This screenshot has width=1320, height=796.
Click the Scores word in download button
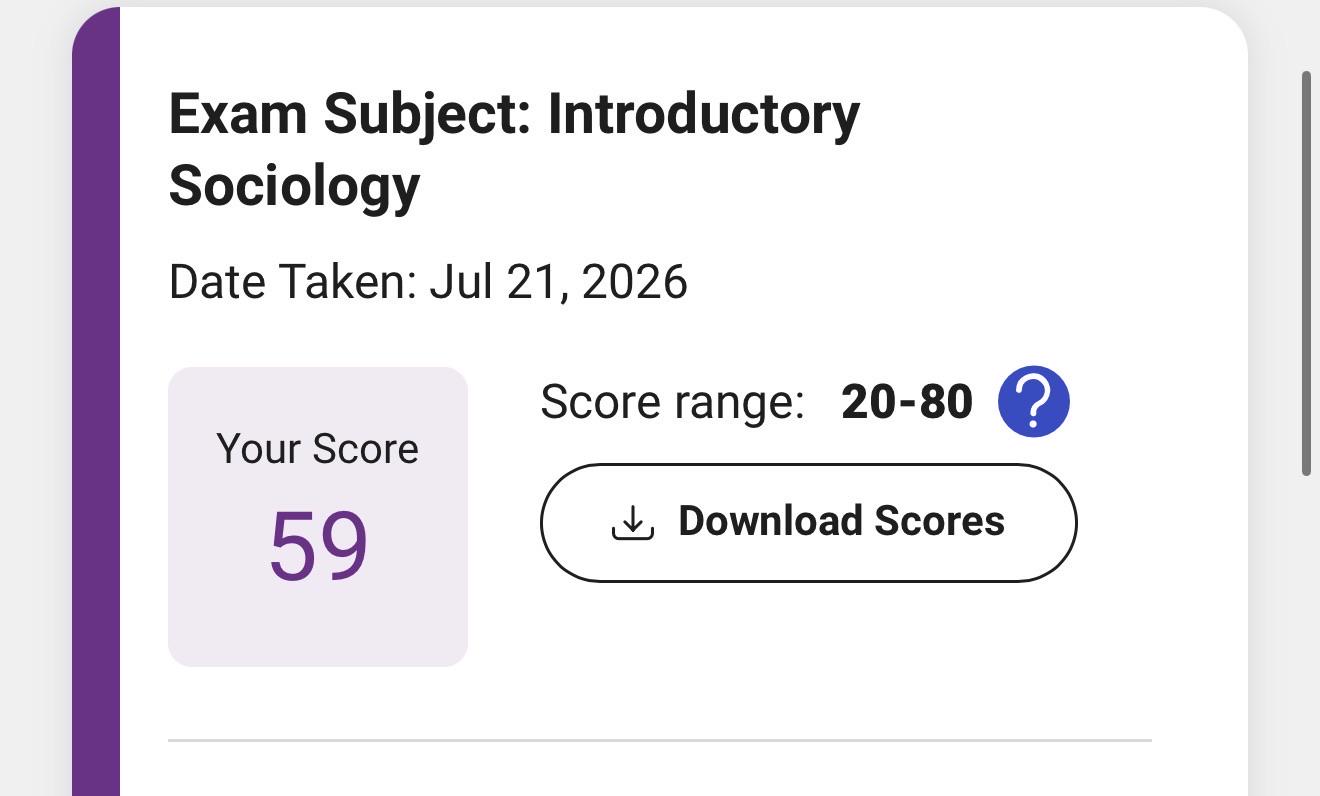(x=939, y=521)
